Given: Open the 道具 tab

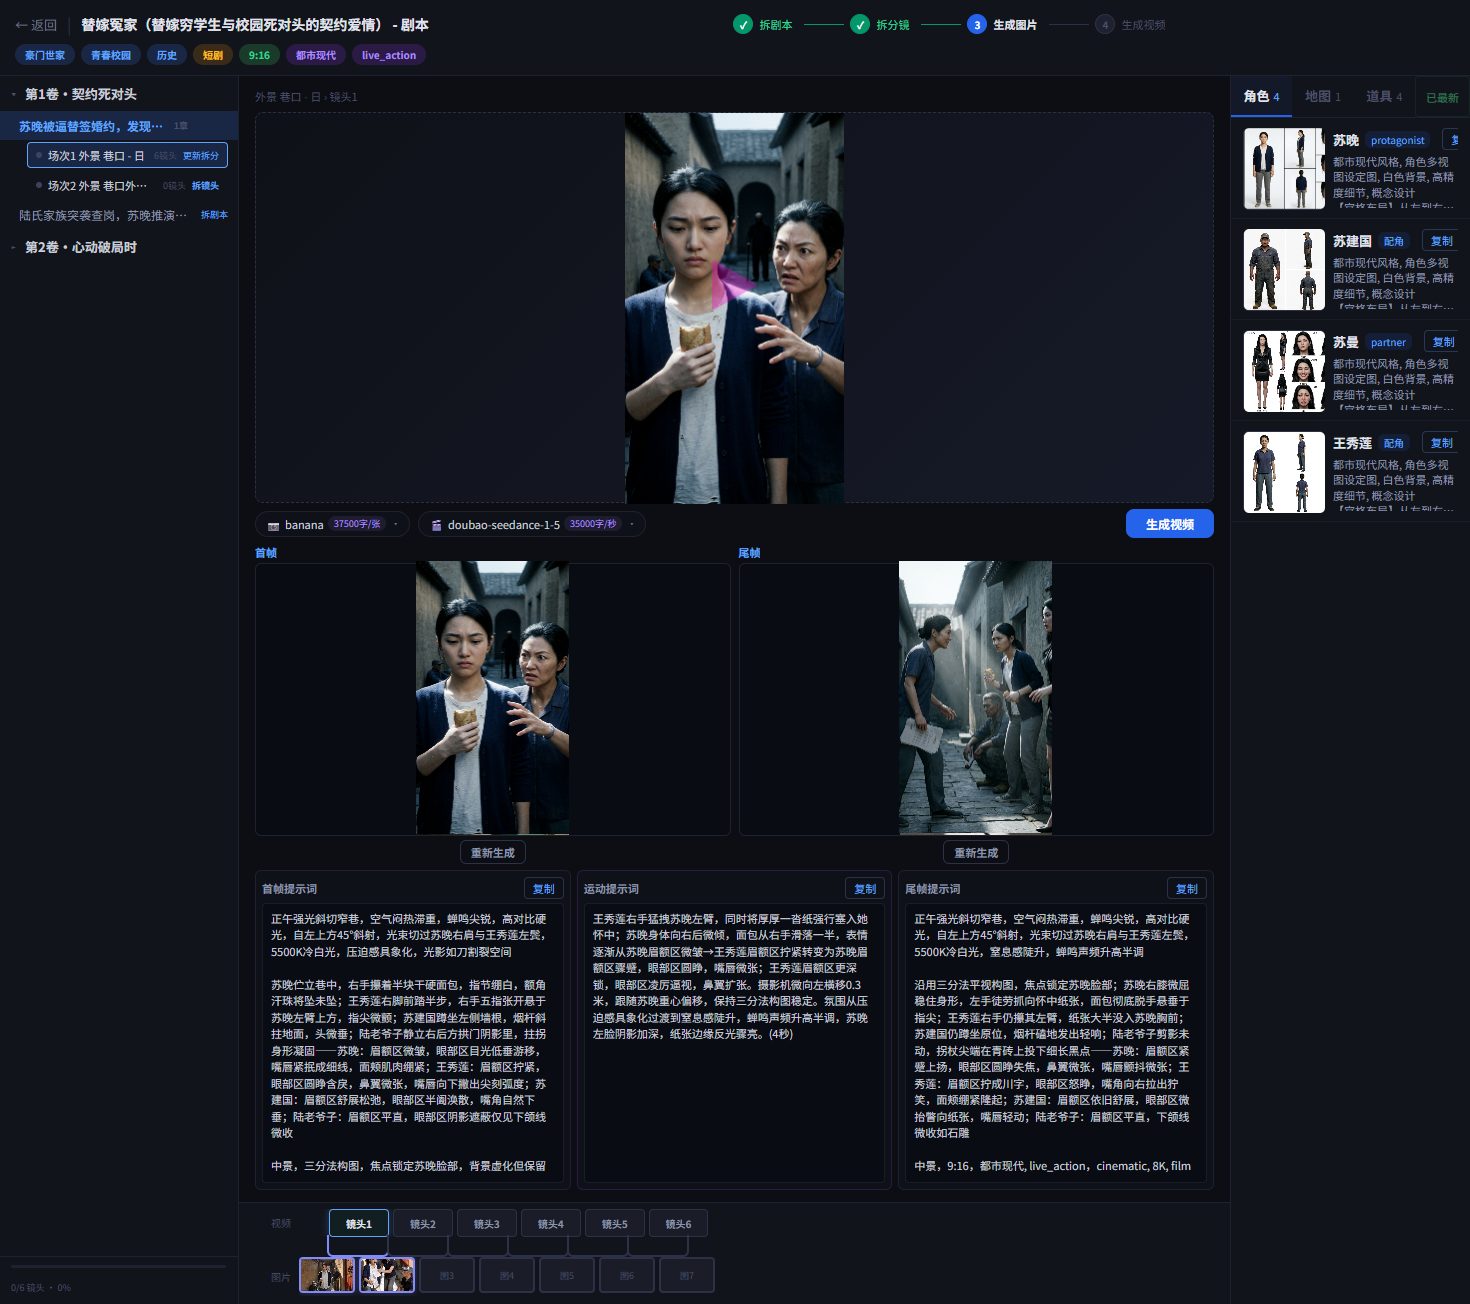Looking at the screenshot, I should 1383,96.
